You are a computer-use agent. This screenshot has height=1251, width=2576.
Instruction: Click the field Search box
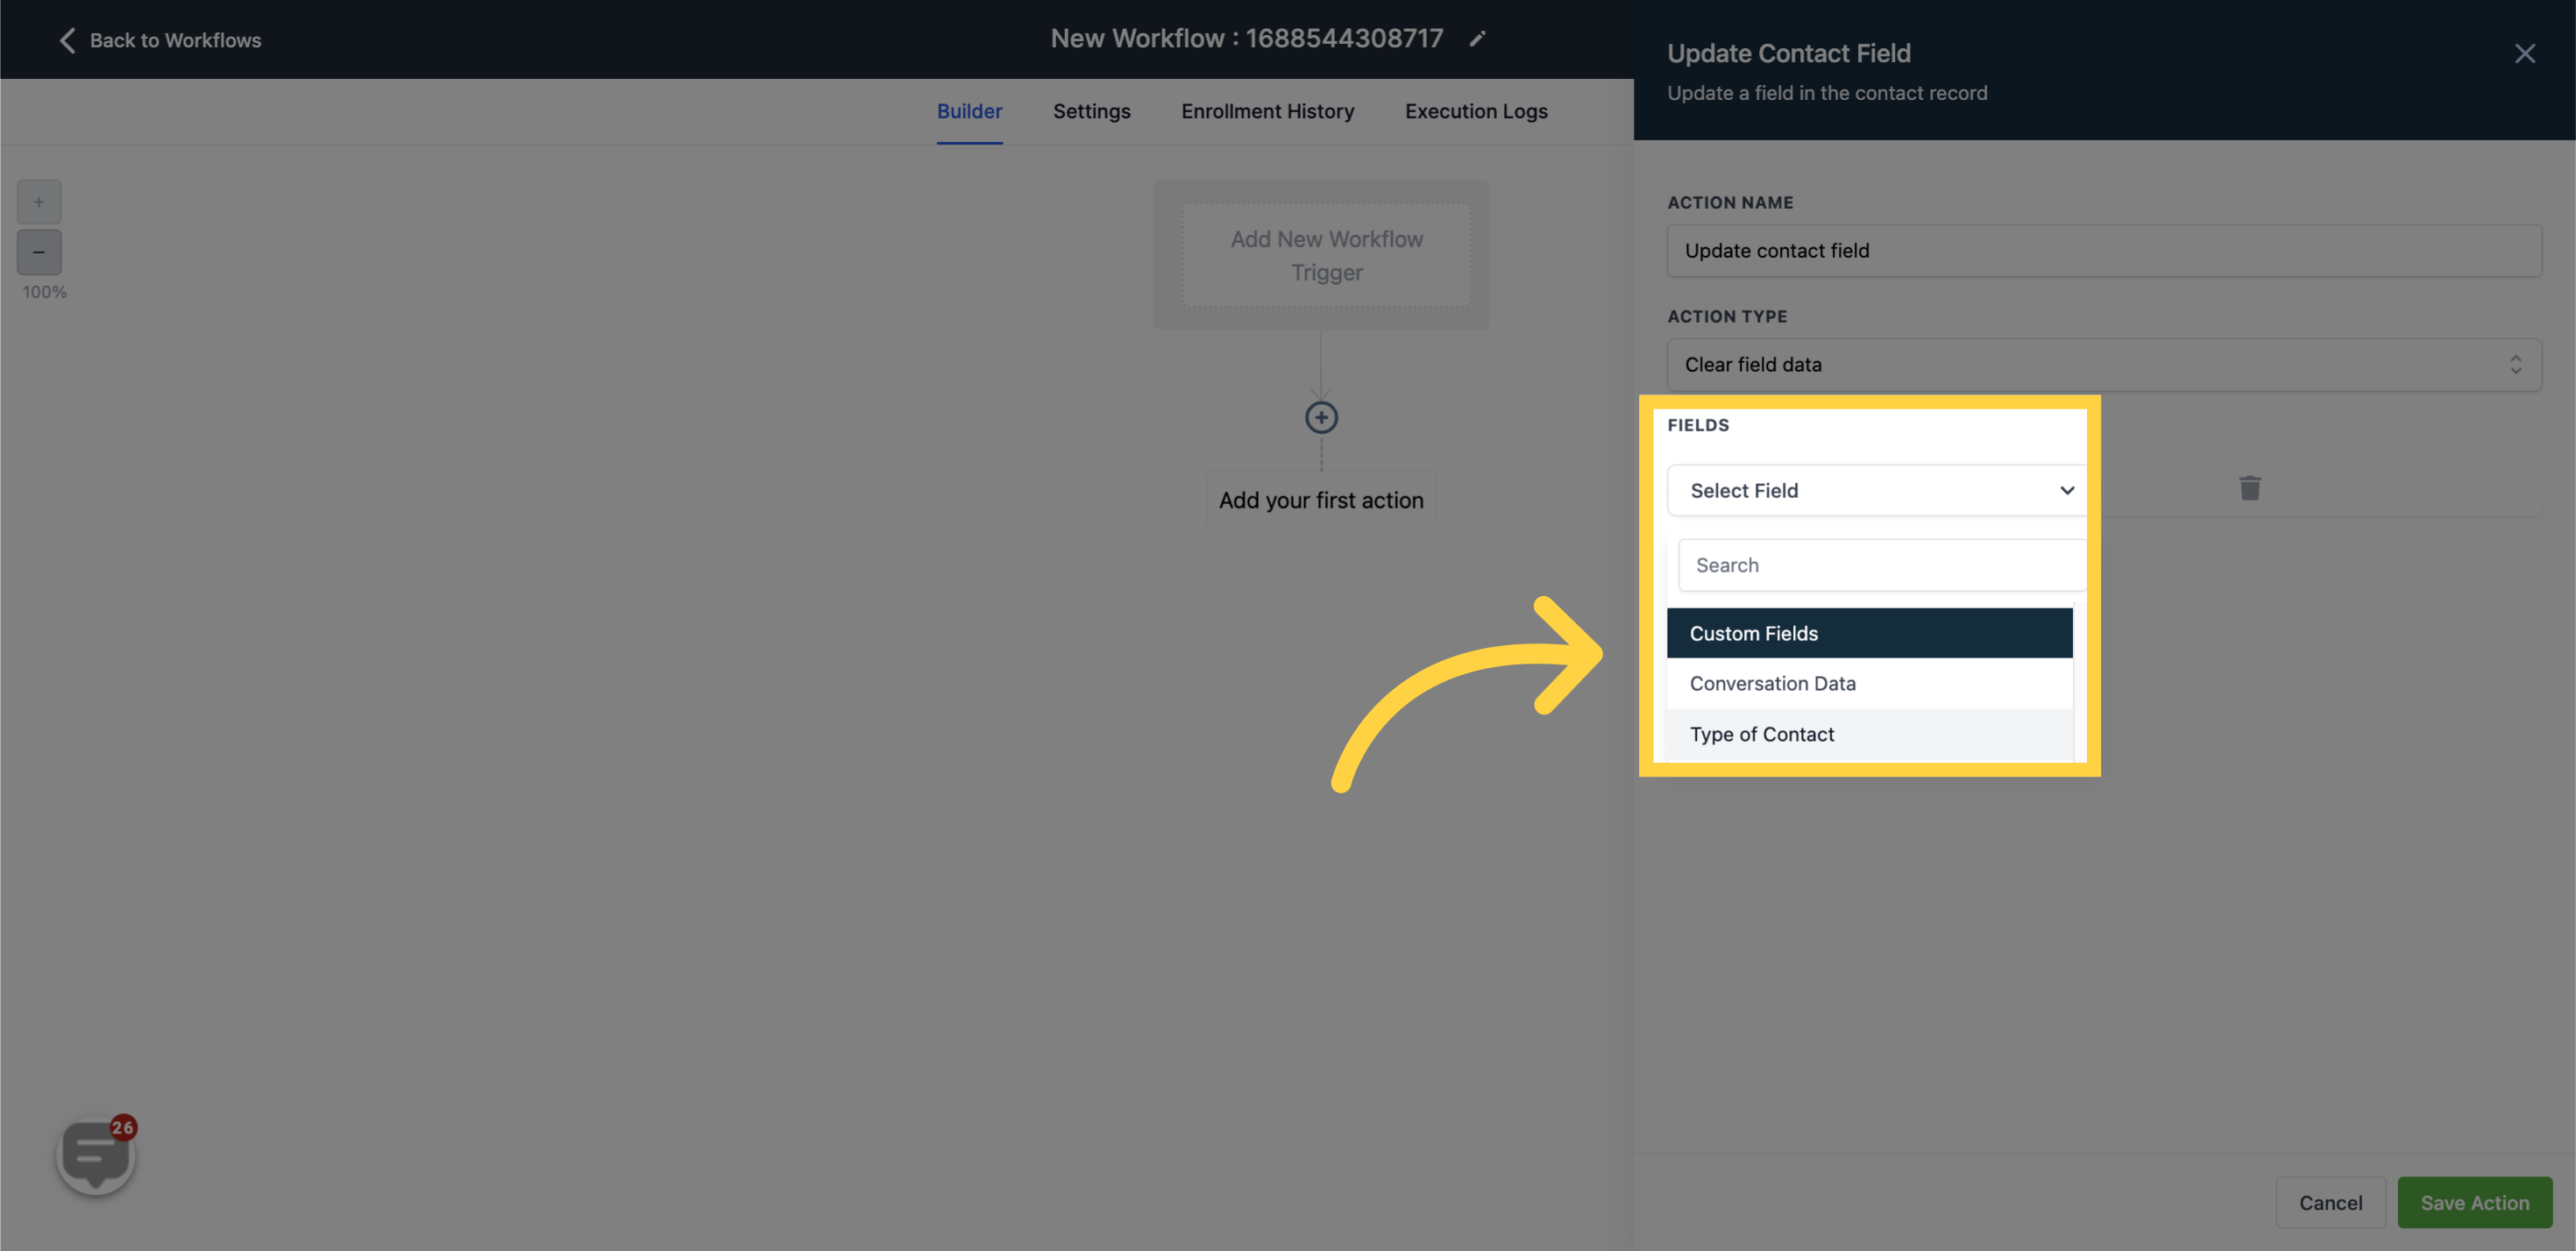[1881, 565]
